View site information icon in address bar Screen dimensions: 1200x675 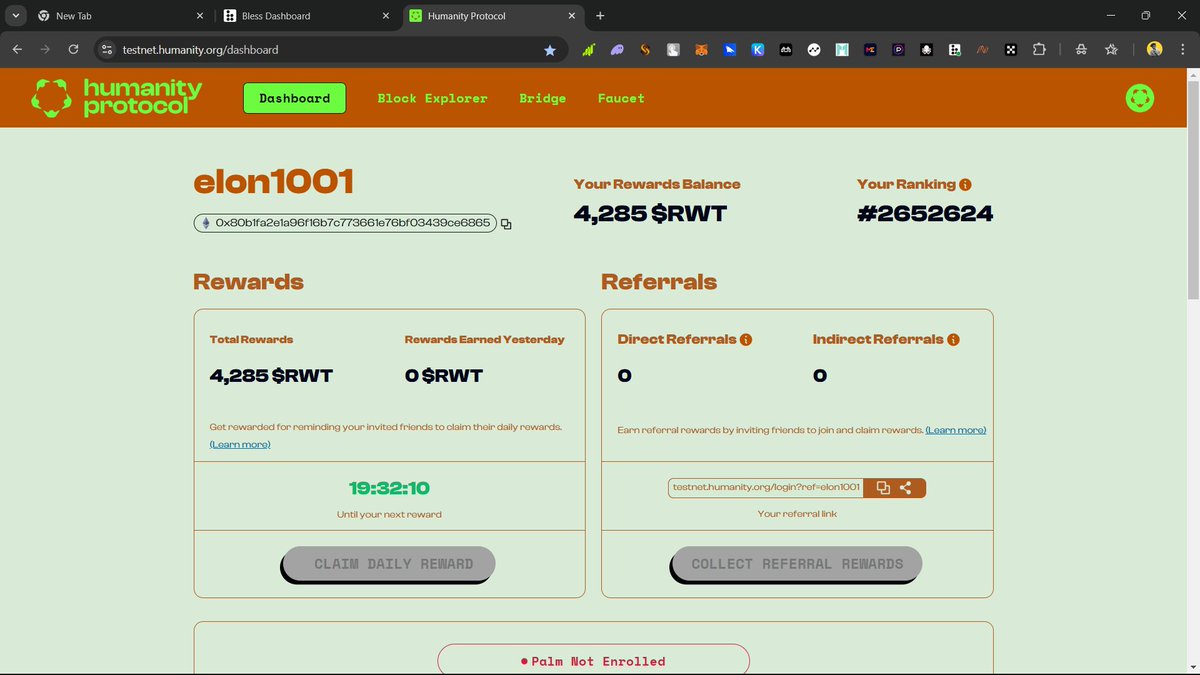coord(108,49)
